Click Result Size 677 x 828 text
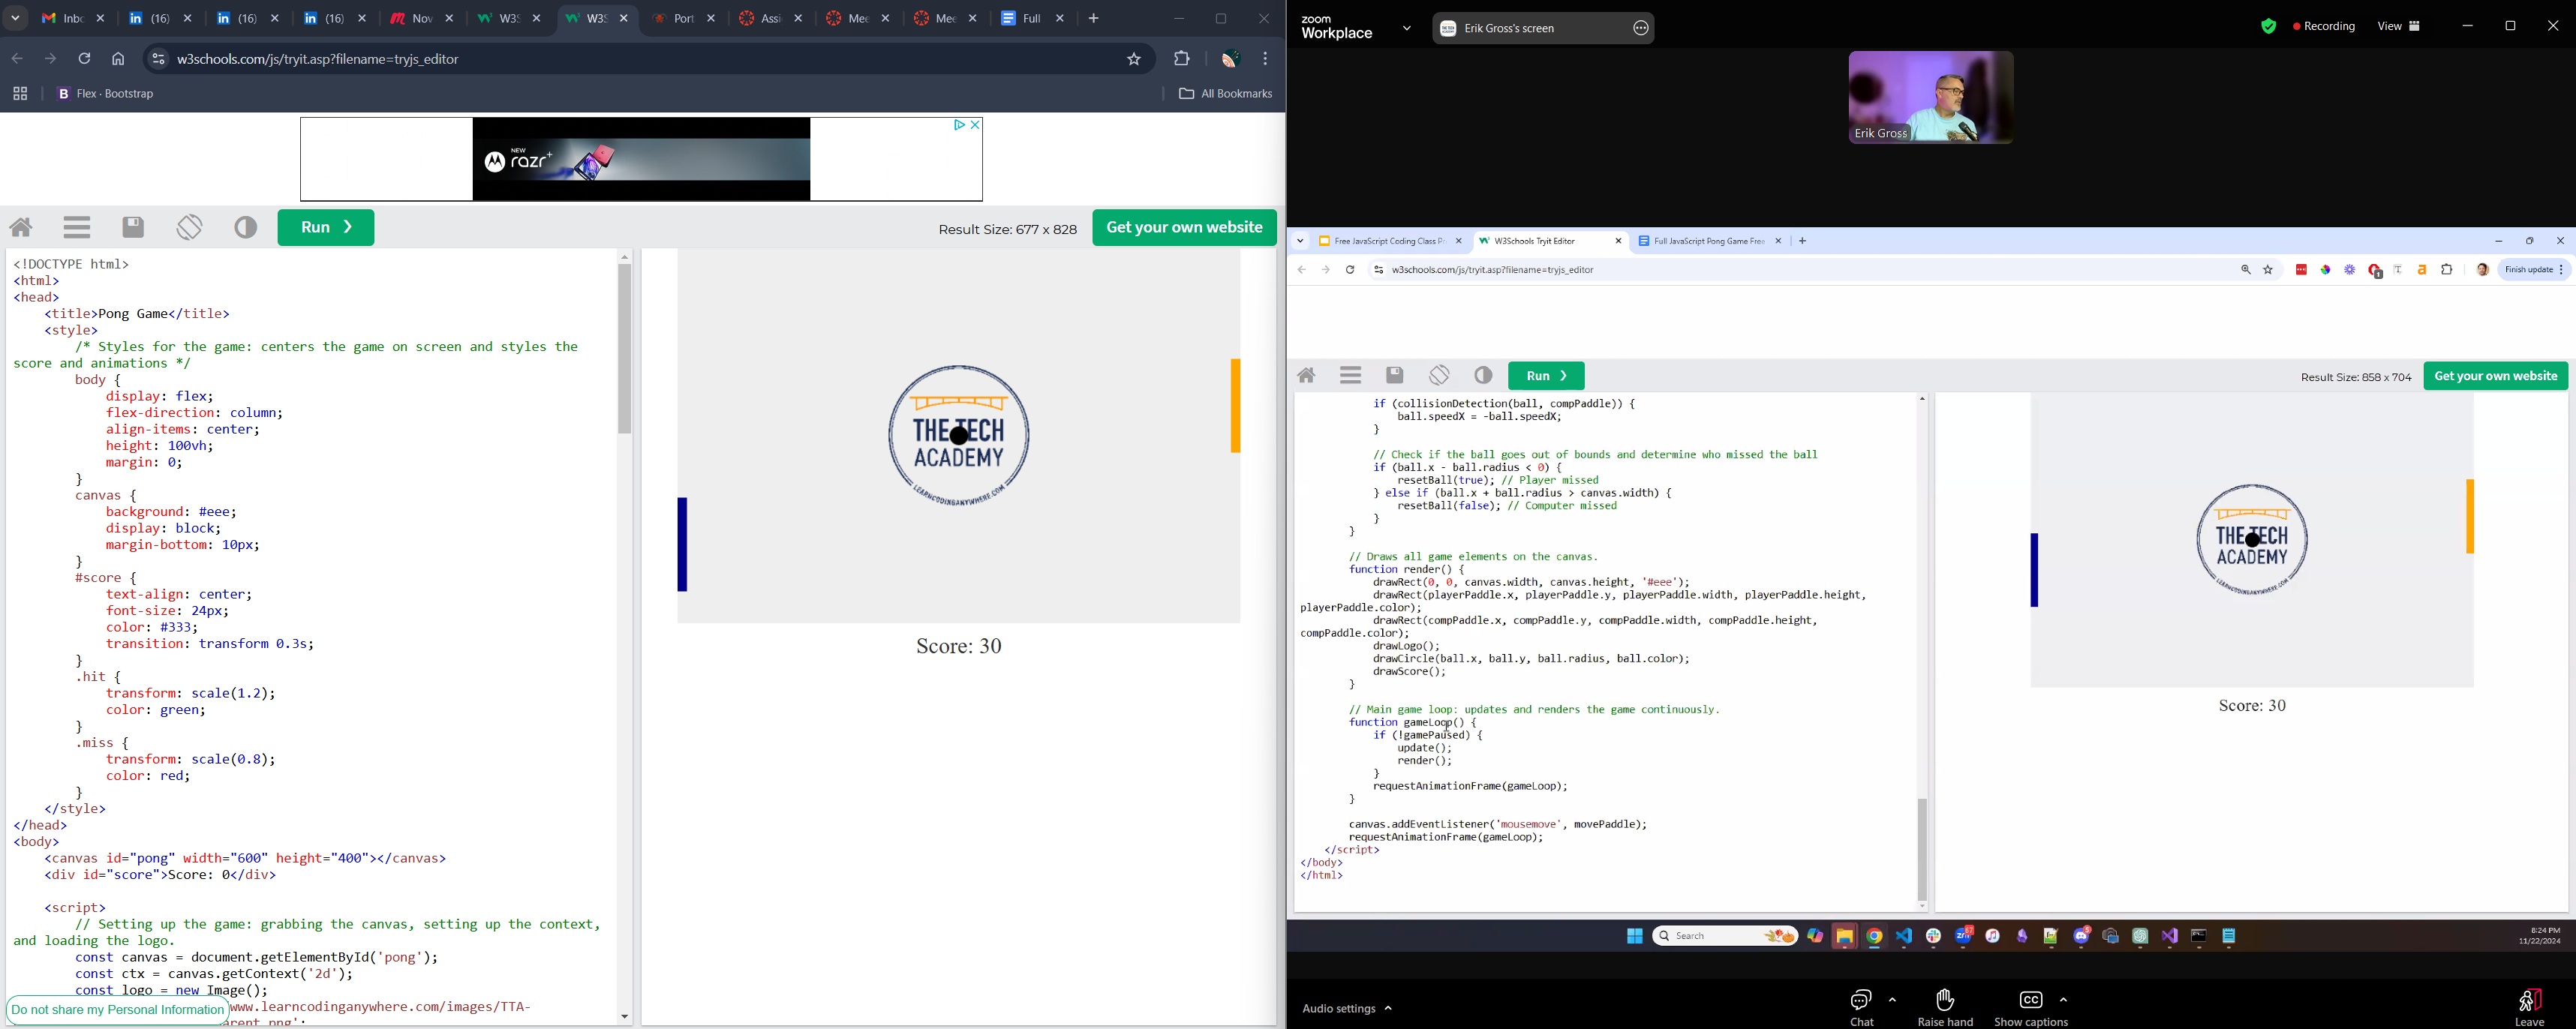The width and height of the screenshot is (2576, 1029). click(1007, 230)
